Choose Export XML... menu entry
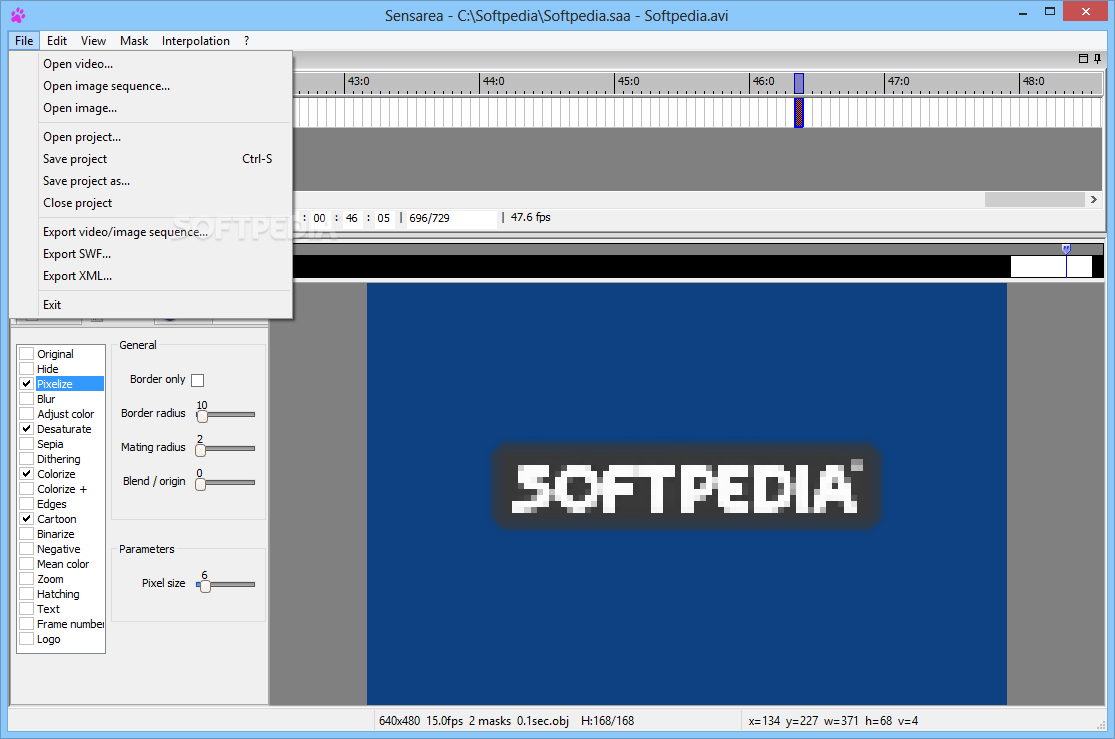 (x=151, y=275)
